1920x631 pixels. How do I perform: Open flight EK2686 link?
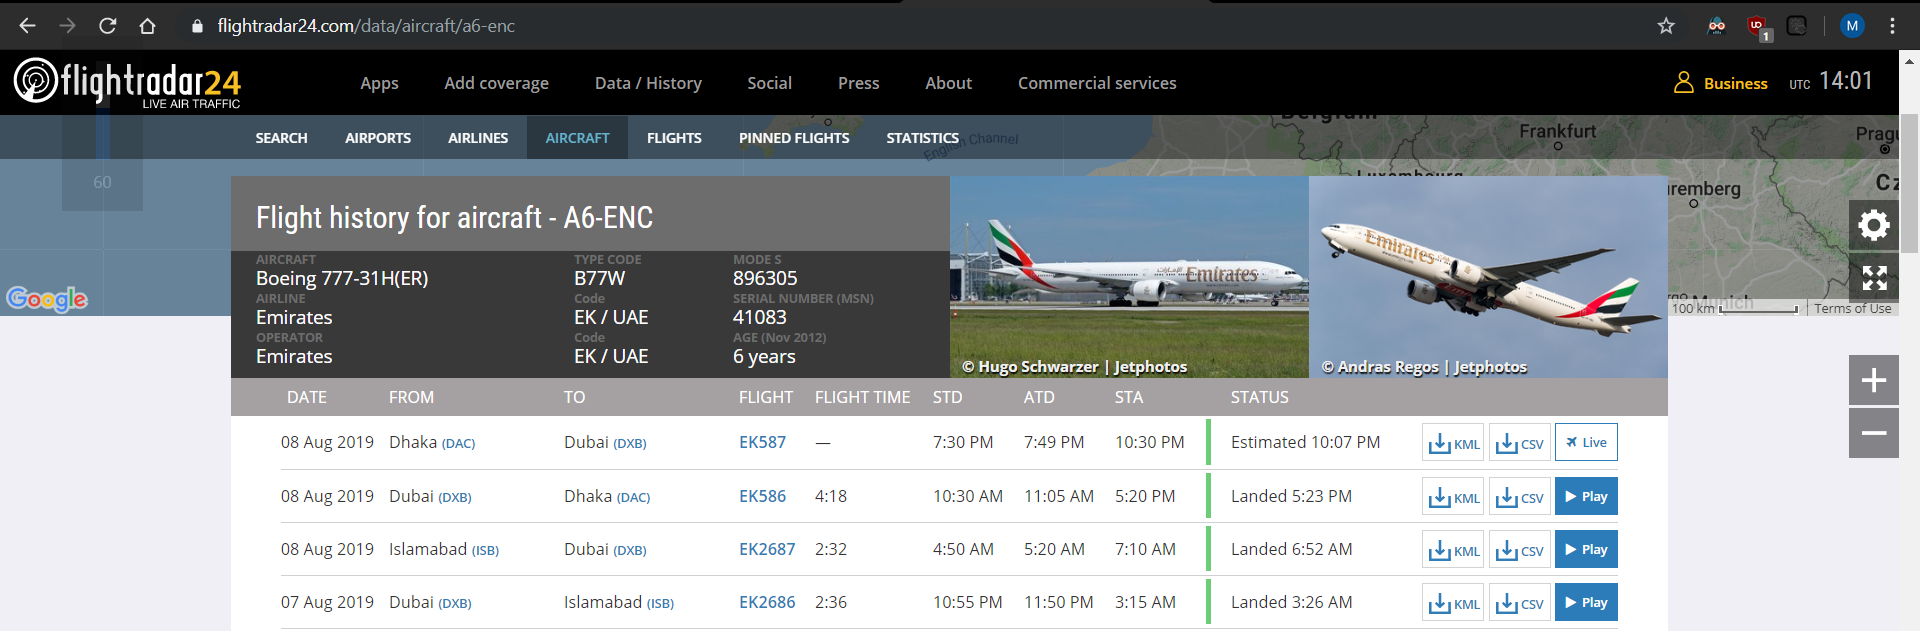767,603
